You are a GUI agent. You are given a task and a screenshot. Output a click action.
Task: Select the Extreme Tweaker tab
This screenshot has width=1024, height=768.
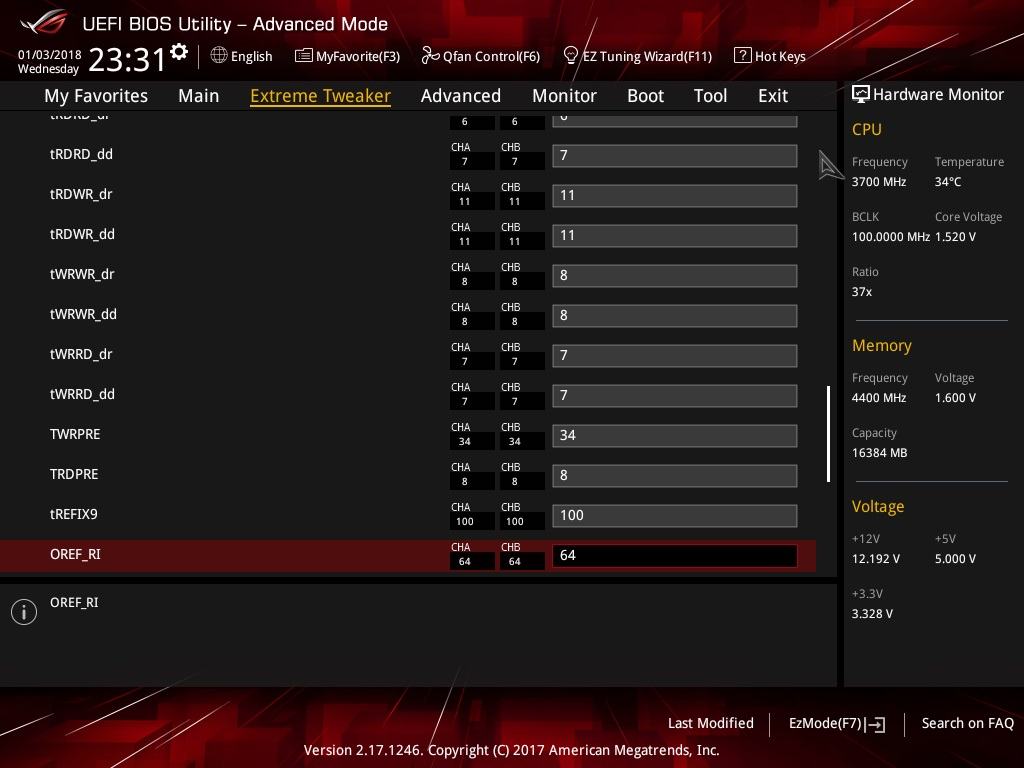click(320, 96)
